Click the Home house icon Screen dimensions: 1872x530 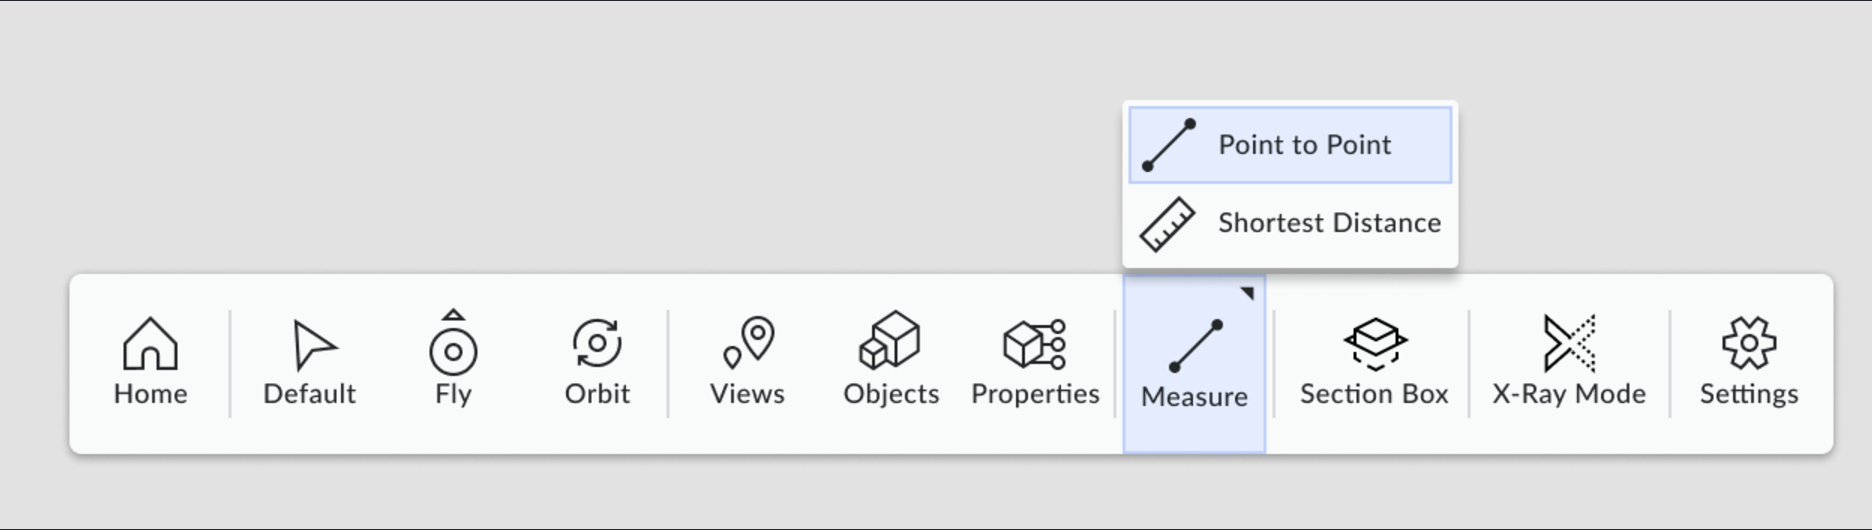[150, 344]
